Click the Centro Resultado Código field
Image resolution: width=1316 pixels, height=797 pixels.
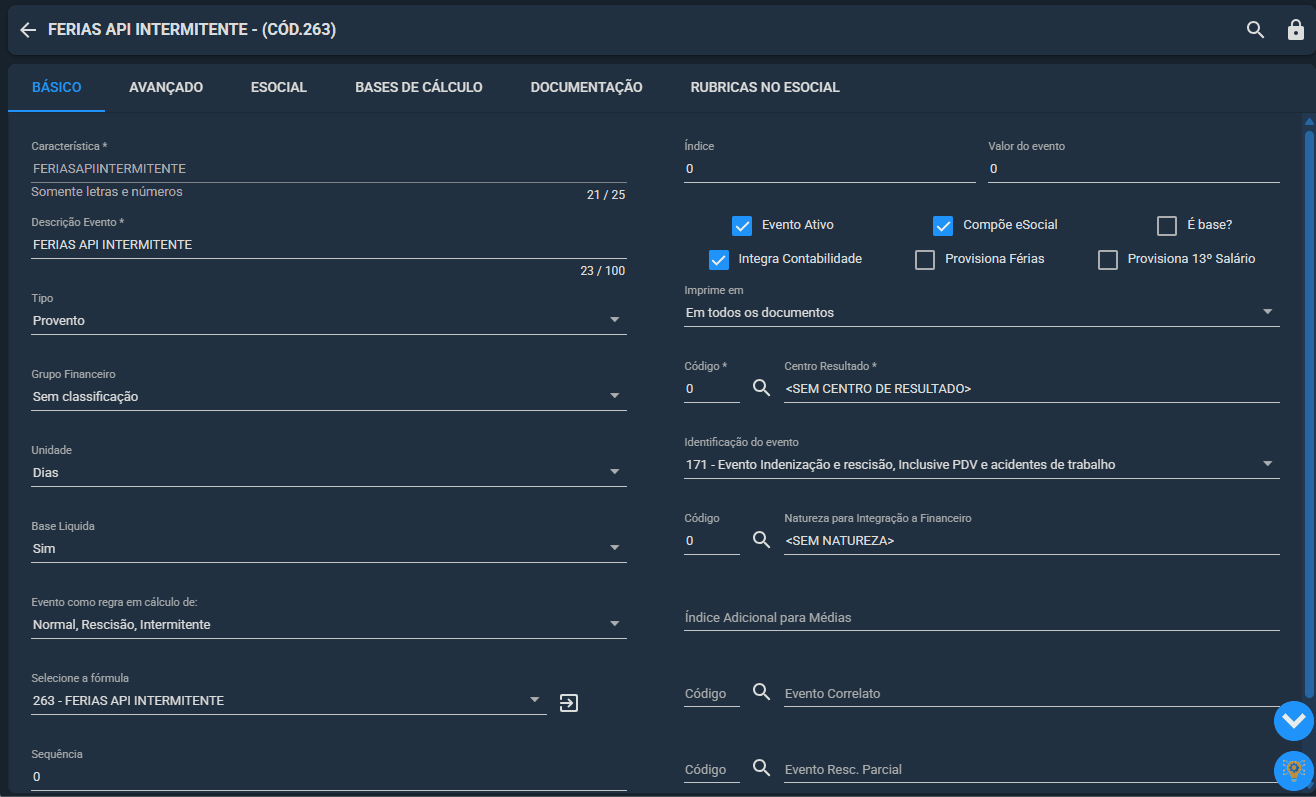tap(712, 389)
